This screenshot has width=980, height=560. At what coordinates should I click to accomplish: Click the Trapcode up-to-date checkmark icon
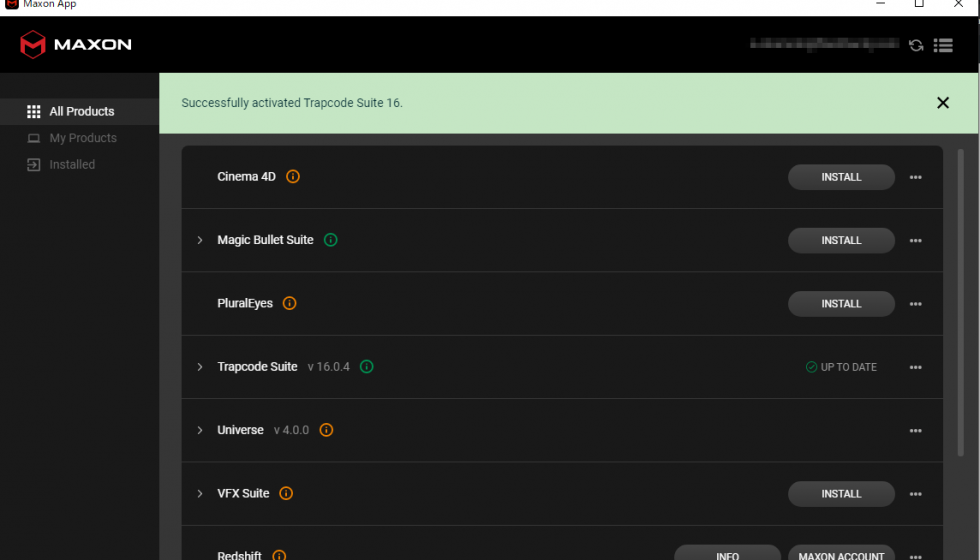click(x=811, y=367)
